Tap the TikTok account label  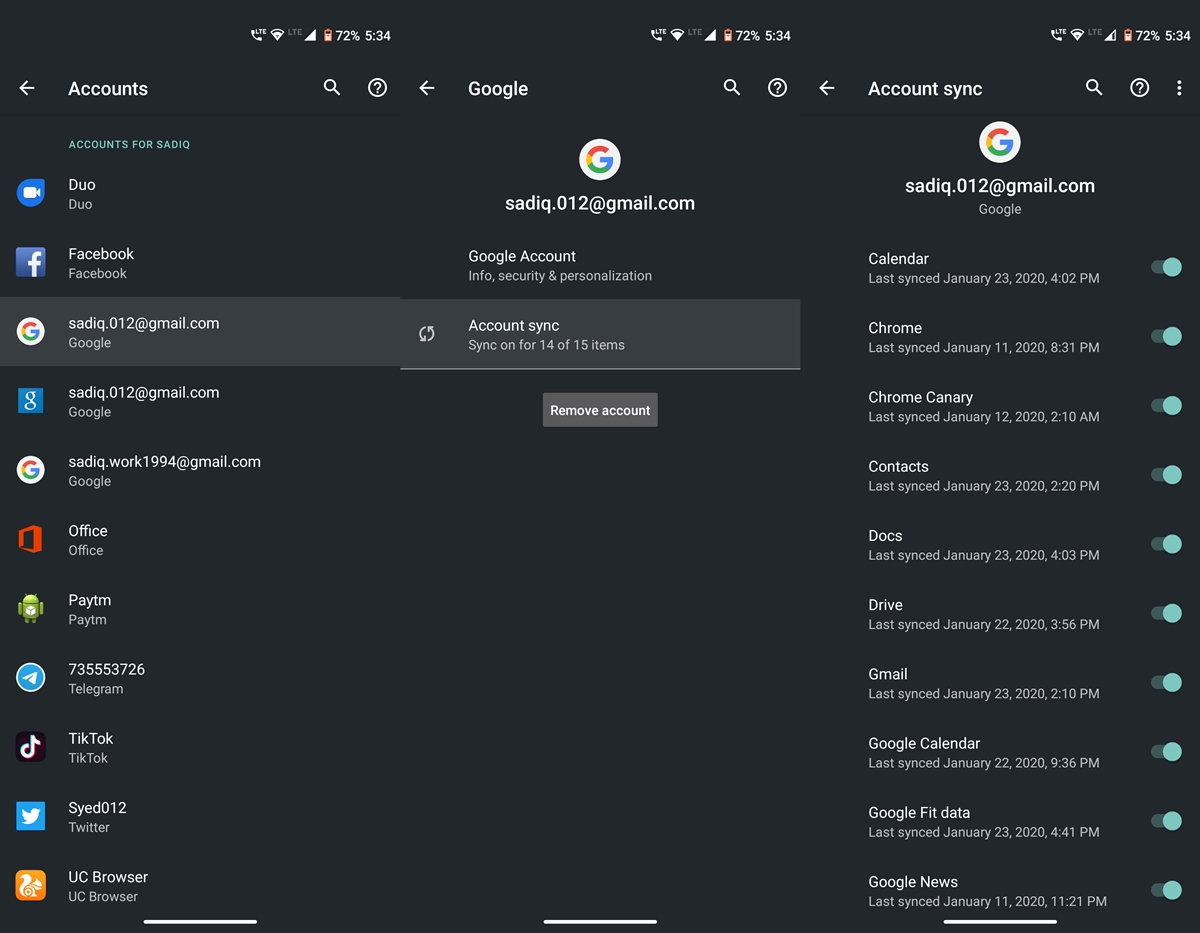[91, 738]
